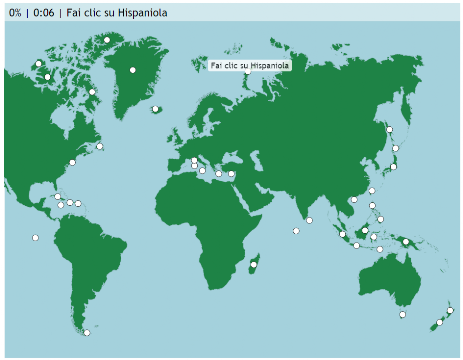Viewport: 463px width, 360px height.
Task: Click the Borneo island marker
Action: tap(365, 230)
